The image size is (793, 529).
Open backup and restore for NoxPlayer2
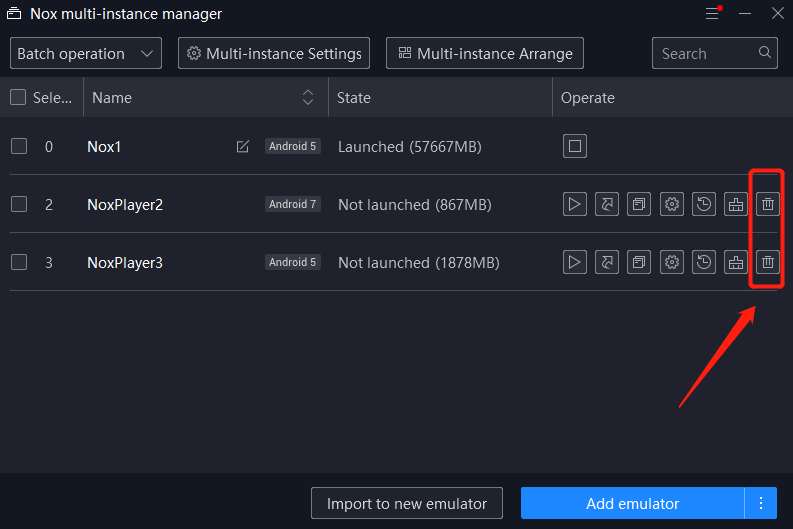click(704, 204)
